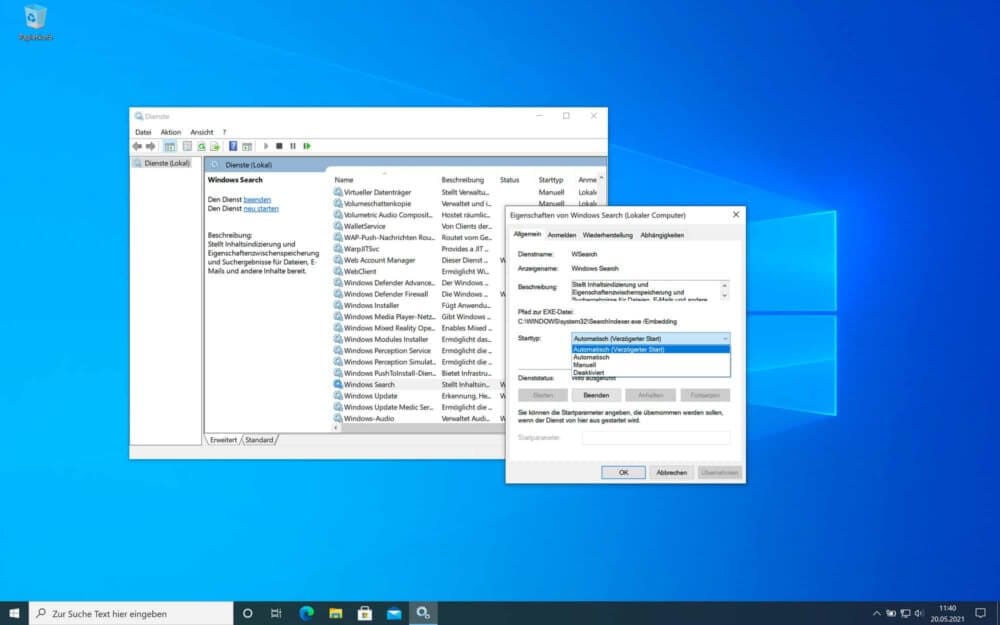Viewport: 1000px width, 625px height.
Task: Click the green refresh icon in the Dienste toolbar
Action: [x=202, y=146]
